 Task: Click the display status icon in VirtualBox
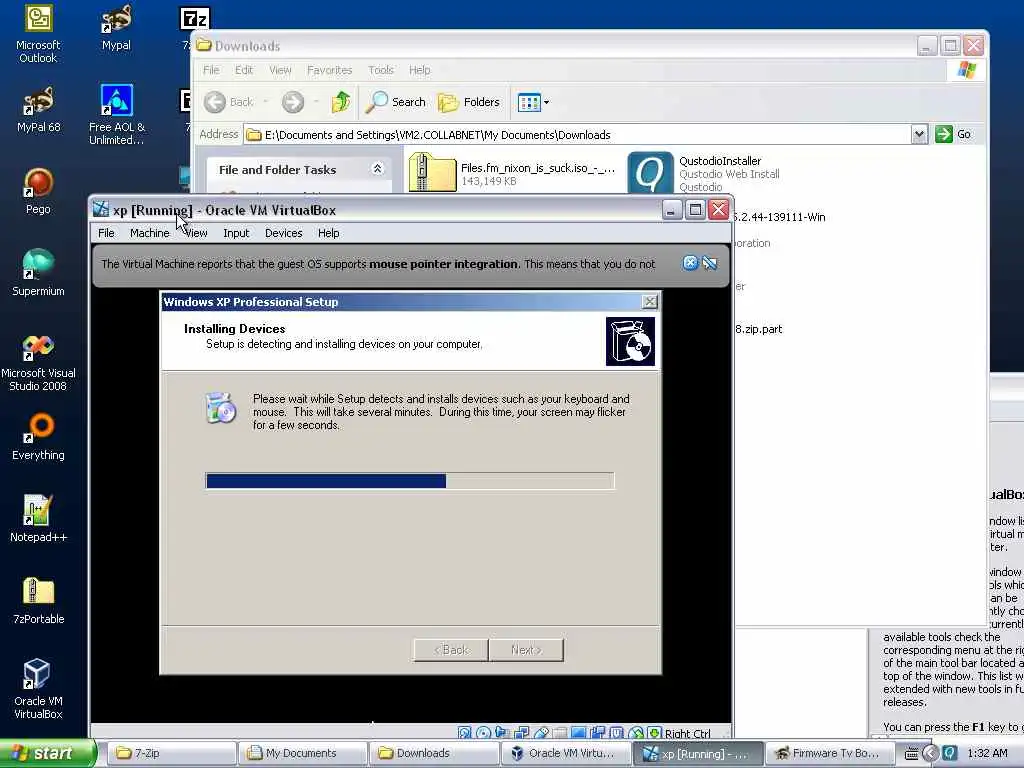(x=579, y=733)
